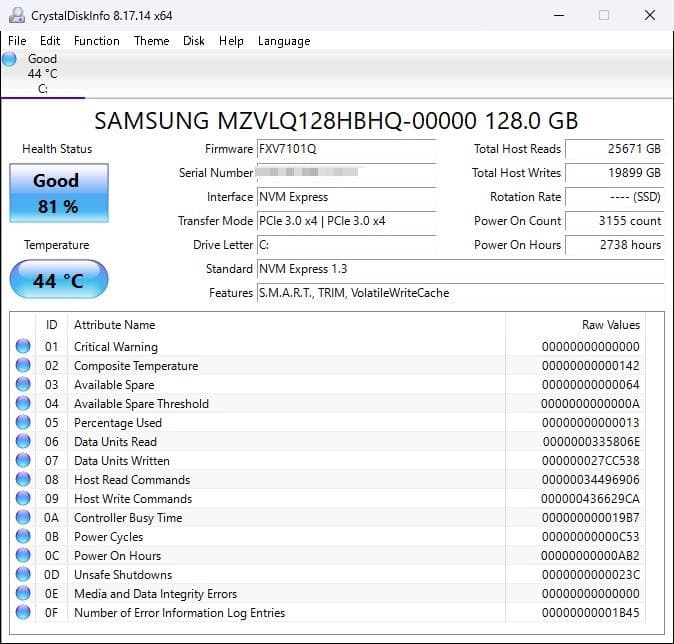Open the Function menu
This screenshot has height=644, width=674.
click(x=96, y=41)
